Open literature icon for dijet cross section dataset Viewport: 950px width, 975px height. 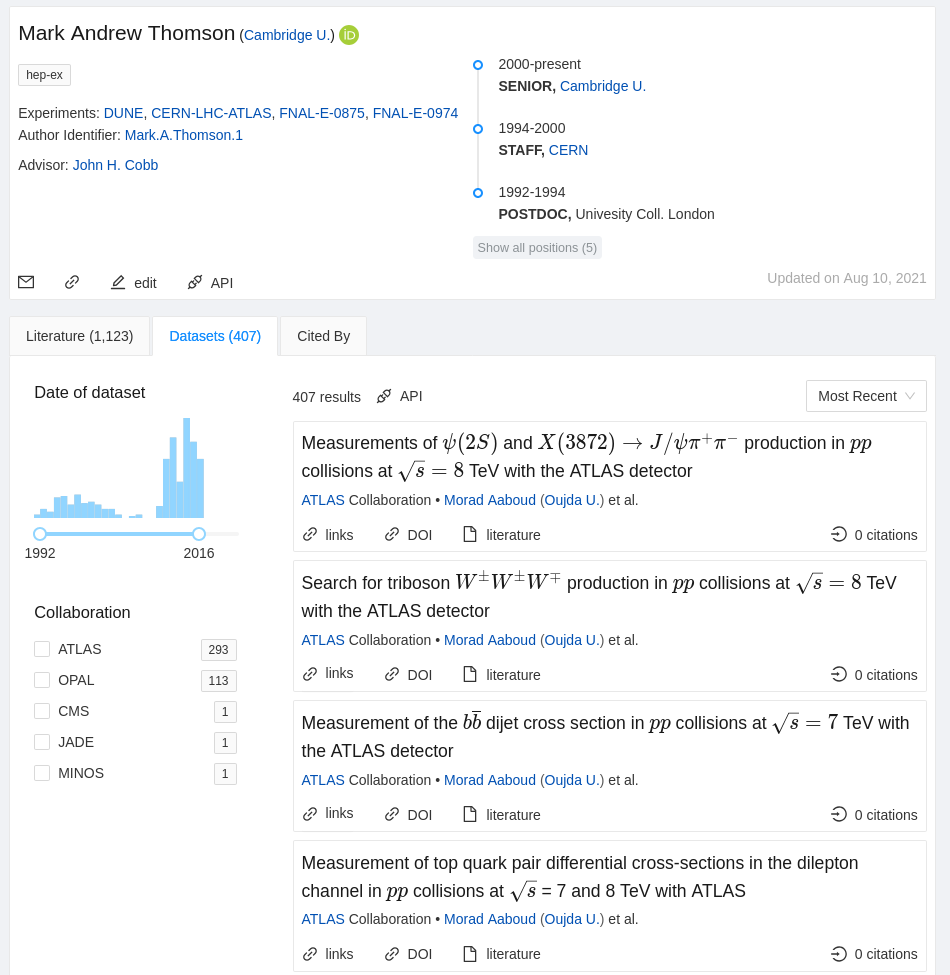[470, 814]
